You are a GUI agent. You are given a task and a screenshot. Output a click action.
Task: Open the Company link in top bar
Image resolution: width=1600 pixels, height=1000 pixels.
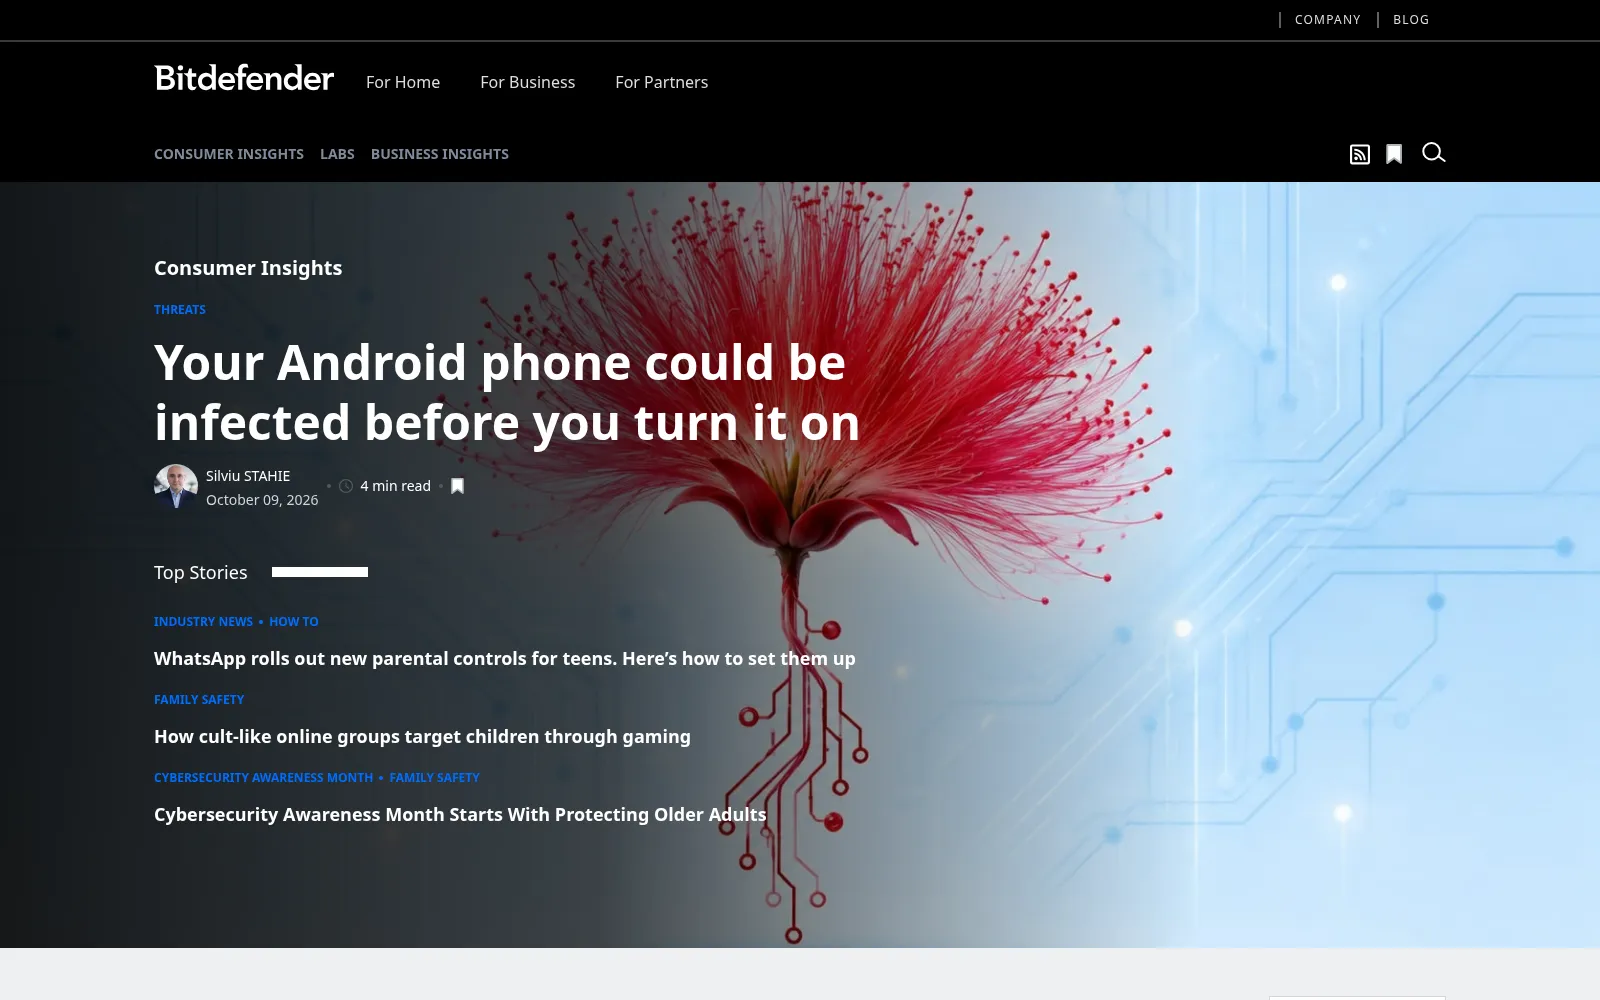(x=1327, y=20)
